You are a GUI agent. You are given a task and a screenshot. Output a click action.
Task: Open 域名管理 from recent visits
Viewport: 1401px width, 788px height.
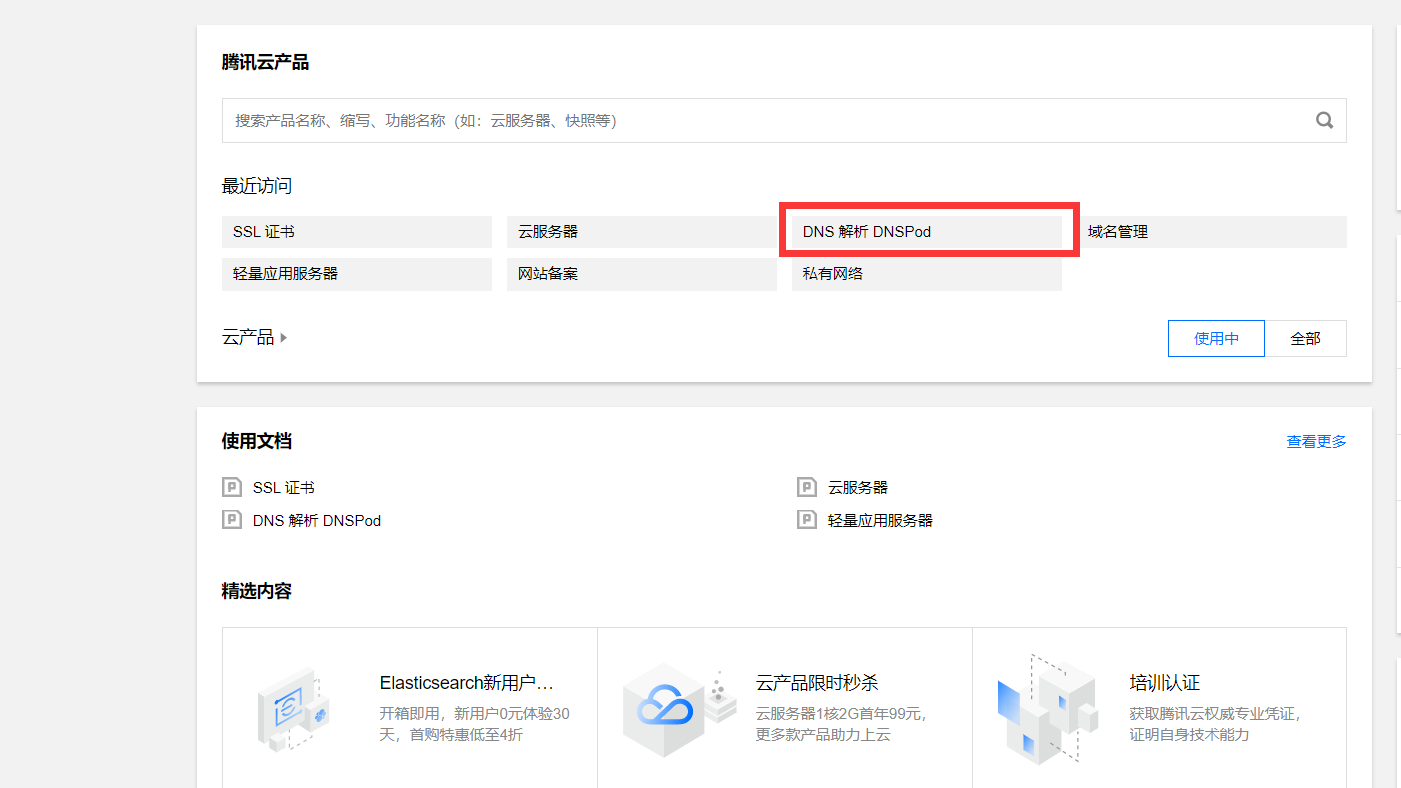tap(1212, 231)
